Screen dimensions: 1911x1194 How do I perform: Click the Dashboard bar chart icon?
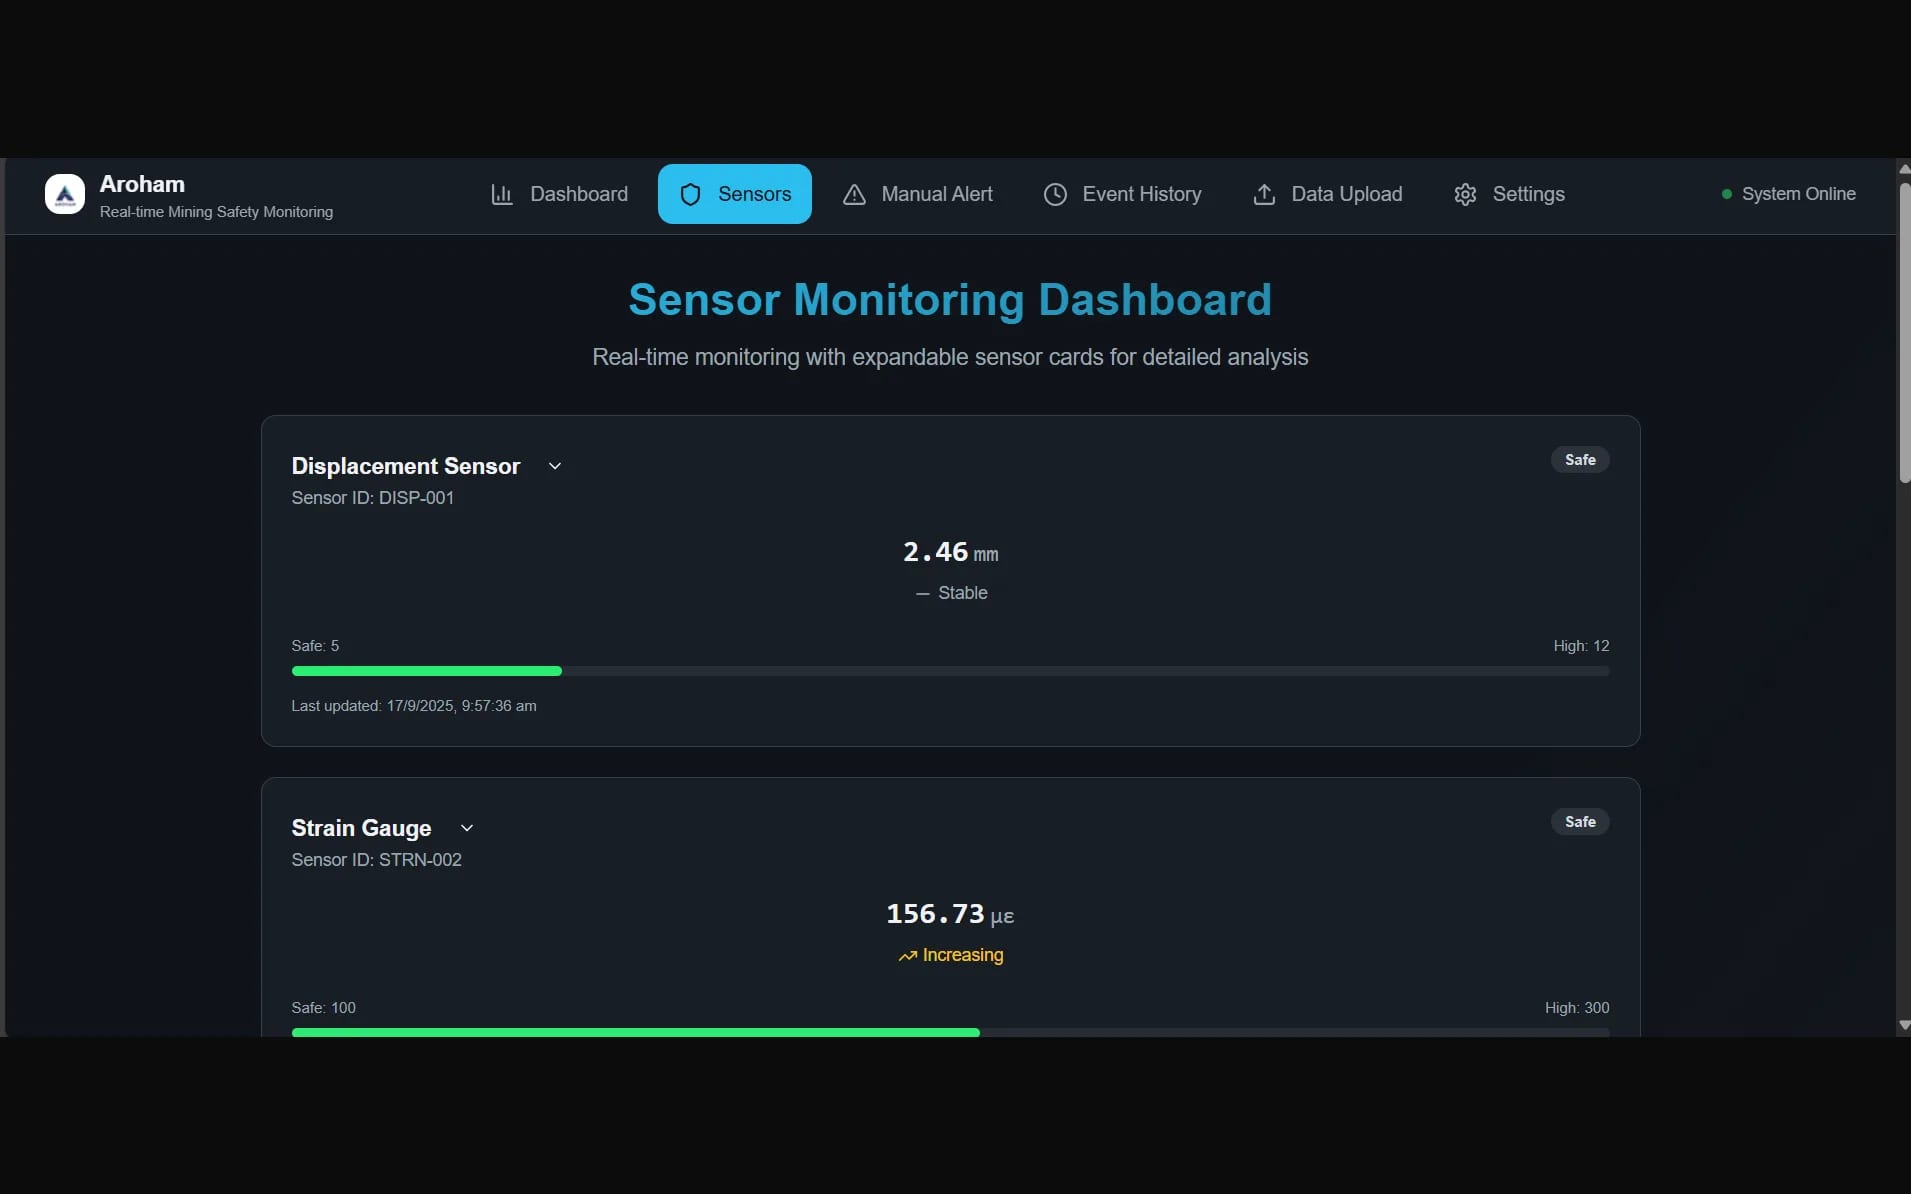coord(502,194)
